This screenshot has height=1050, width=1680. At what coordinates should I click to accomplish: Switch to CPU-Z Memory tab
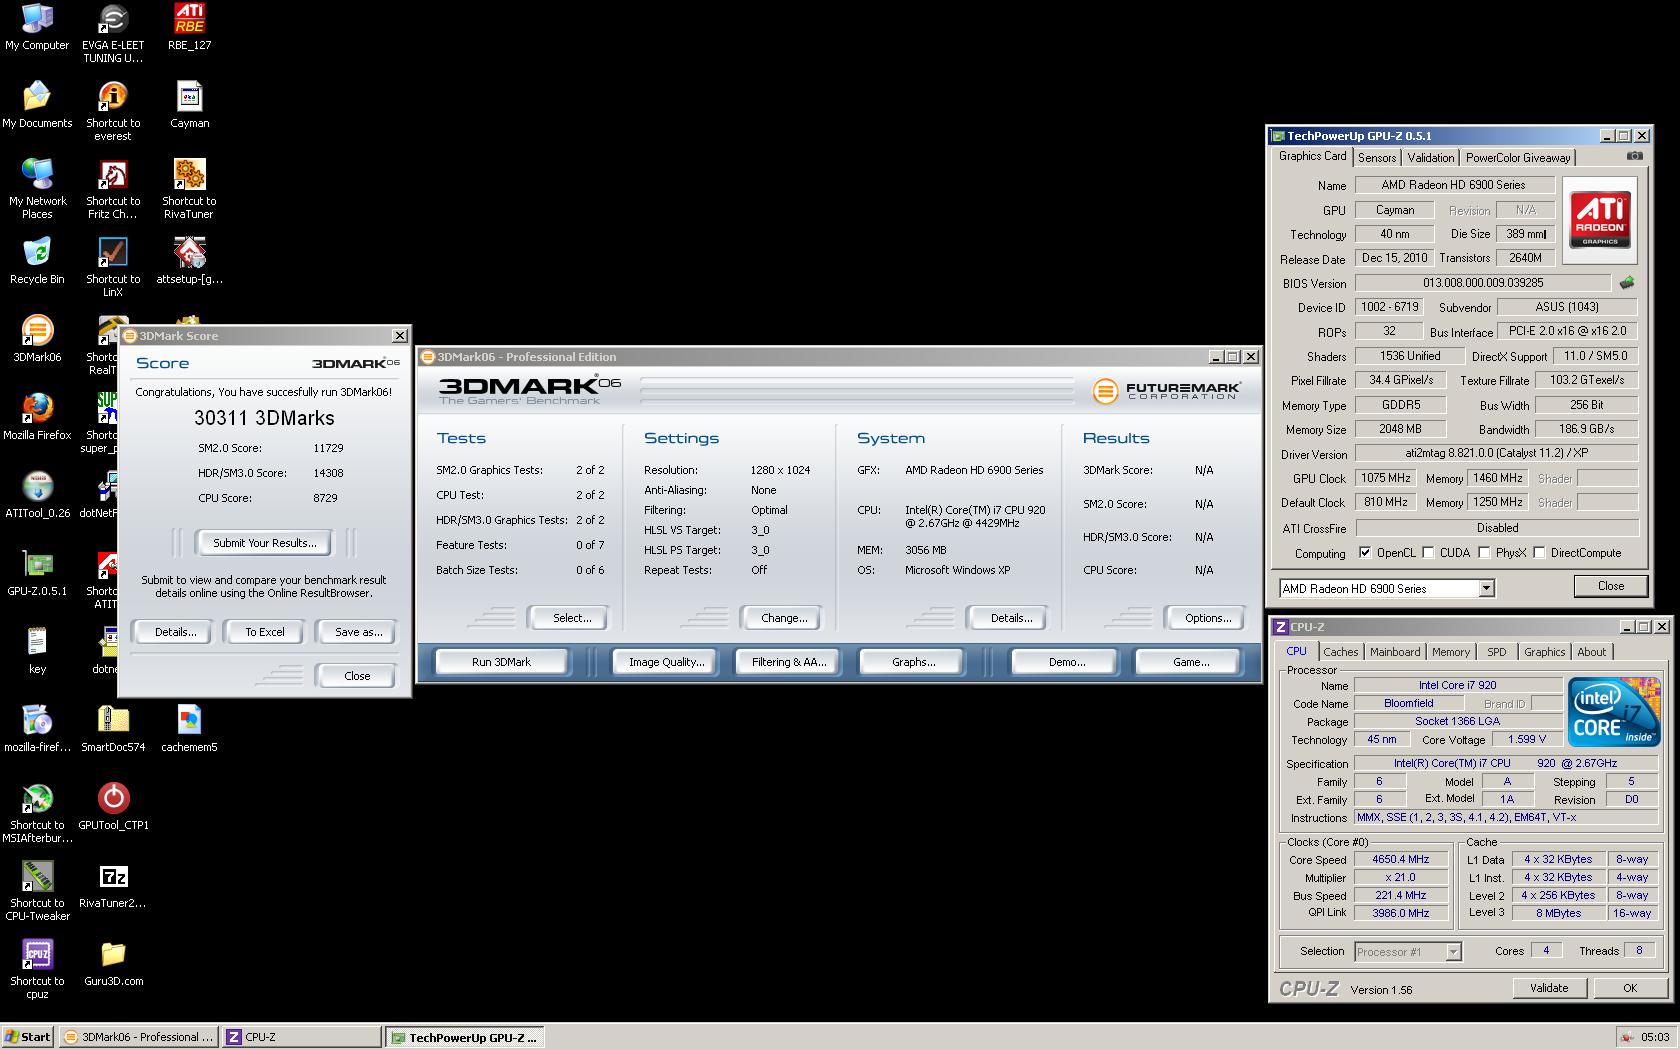click(x=1450, y=652)
